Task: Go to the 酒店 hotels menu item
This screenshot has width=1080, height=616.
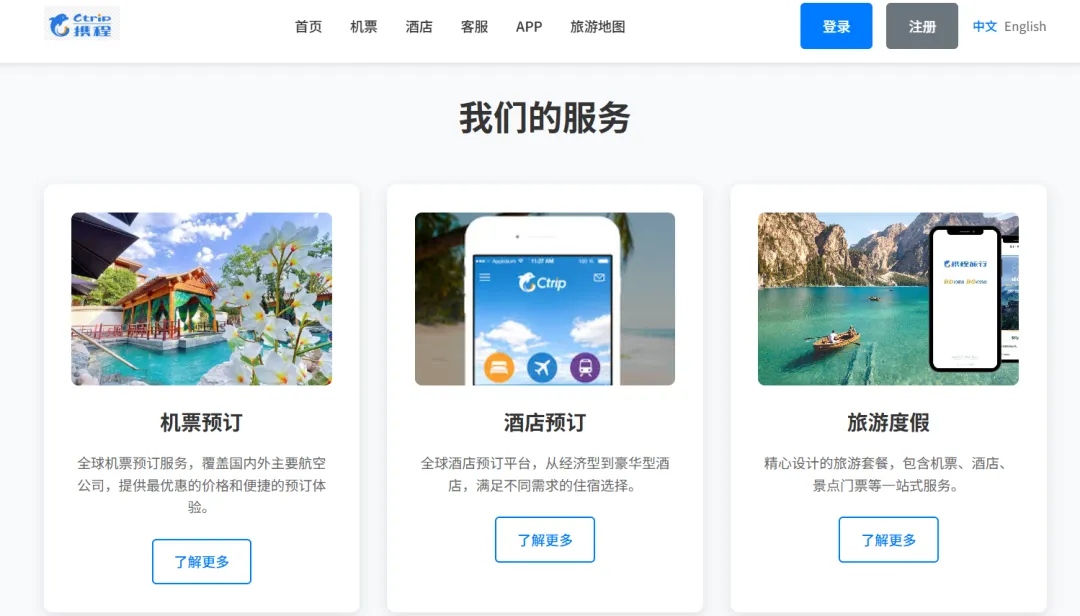Action: 419,27
